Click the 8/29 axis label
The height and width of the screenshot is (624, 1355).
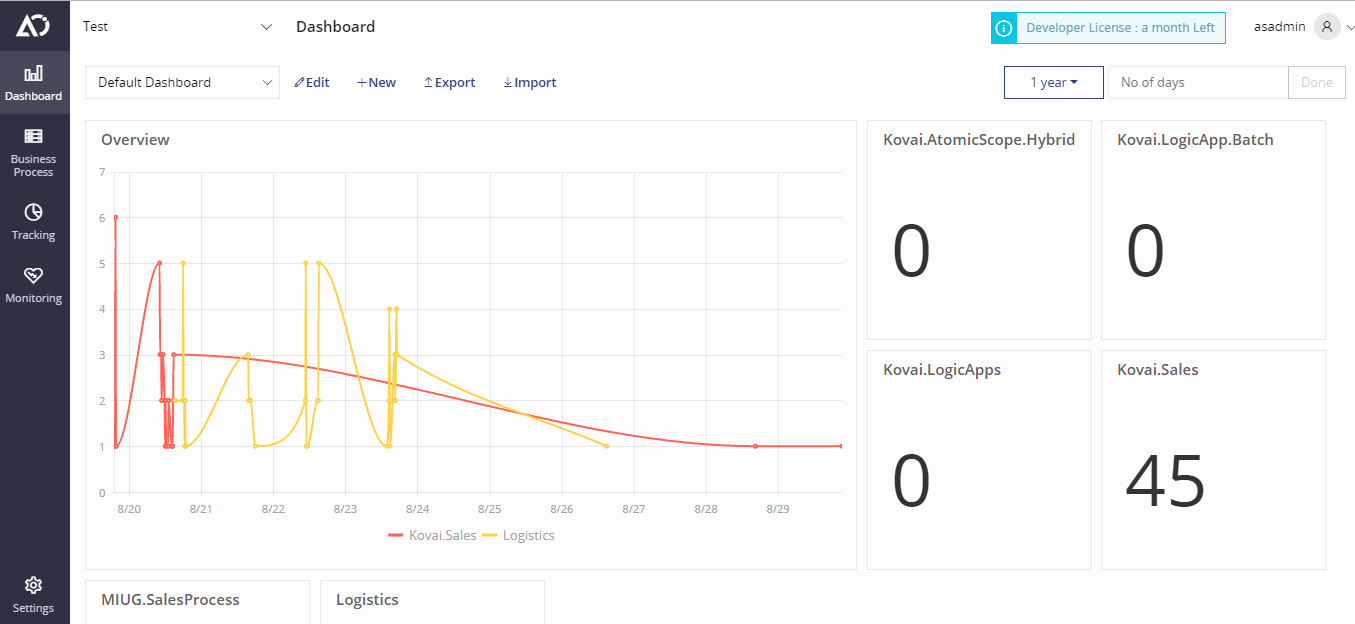click(778, 509)
